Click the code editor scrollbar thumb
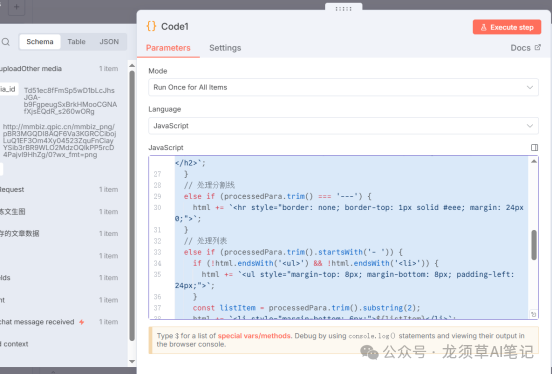The width and height of the screenshot is (552, 374). tap(534, 245)
